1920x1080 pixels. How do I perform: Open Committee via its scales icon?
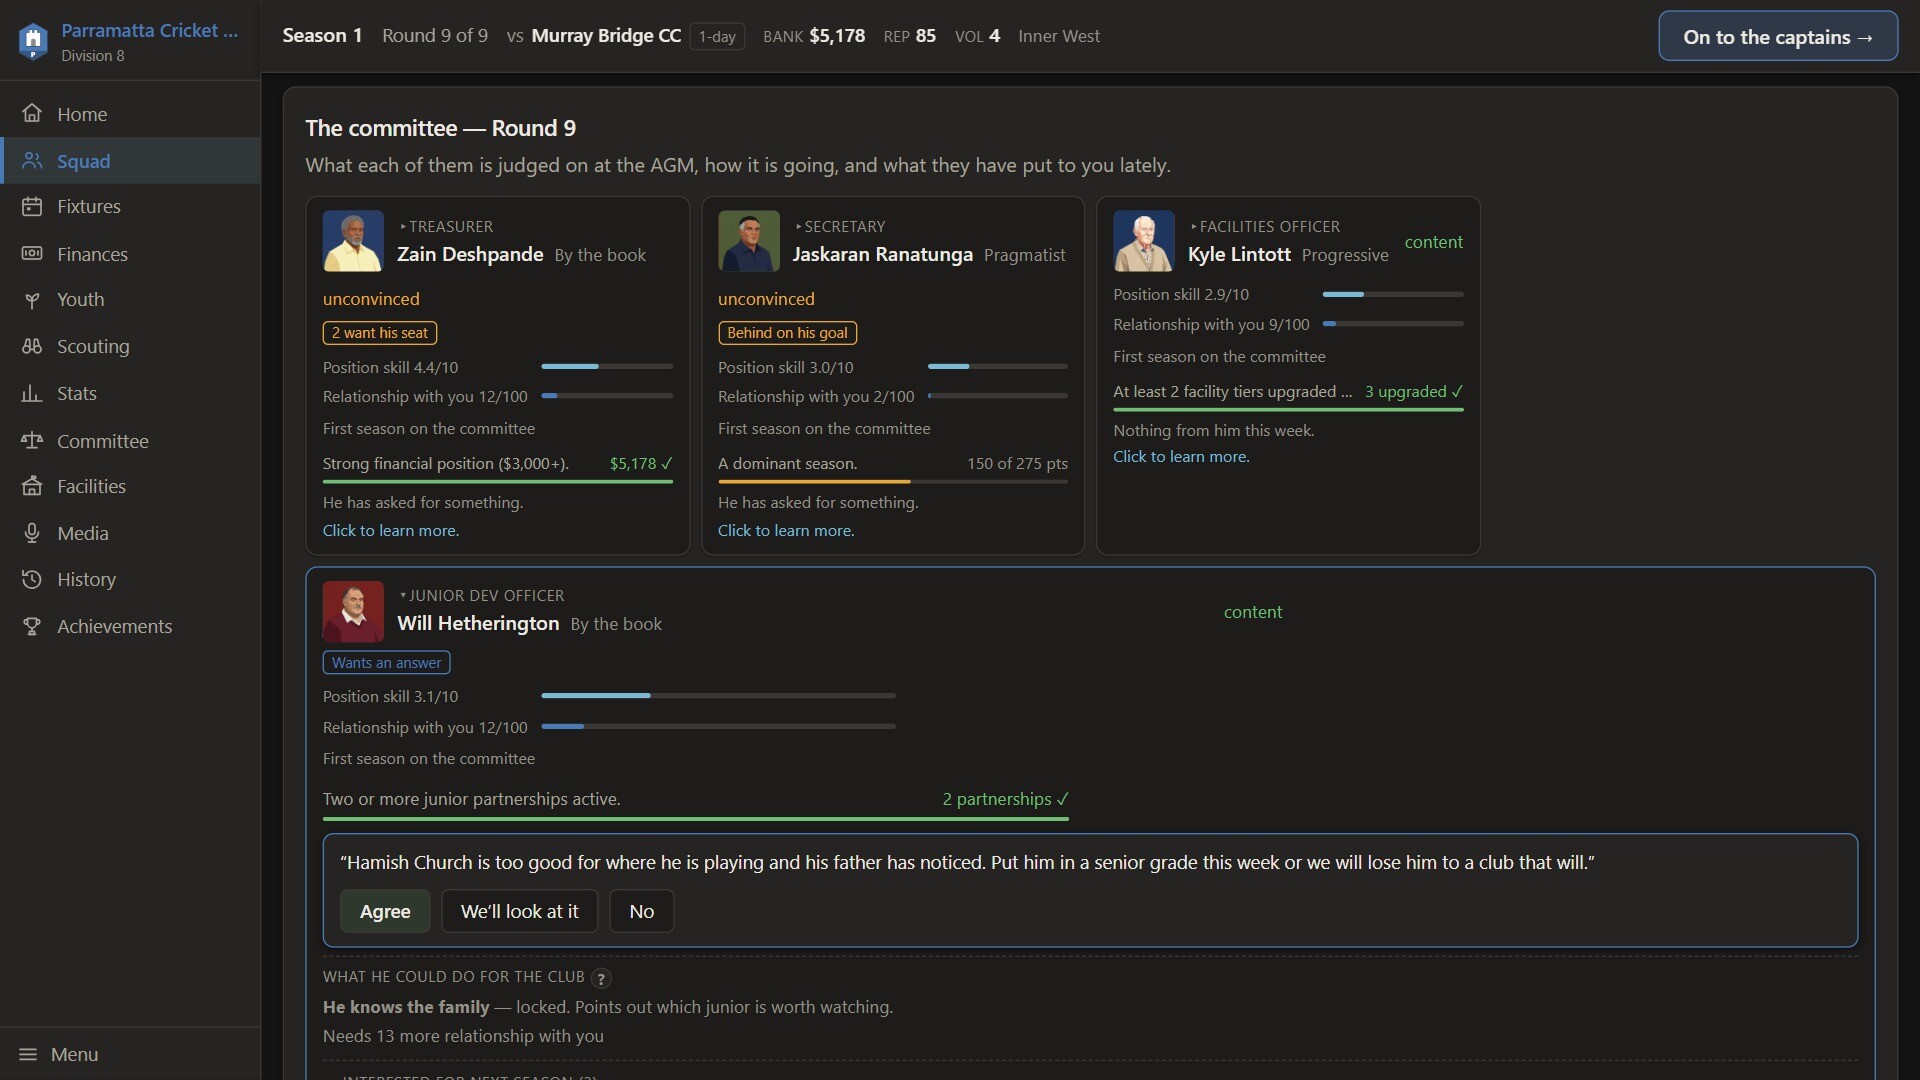[x=32, y=441]
